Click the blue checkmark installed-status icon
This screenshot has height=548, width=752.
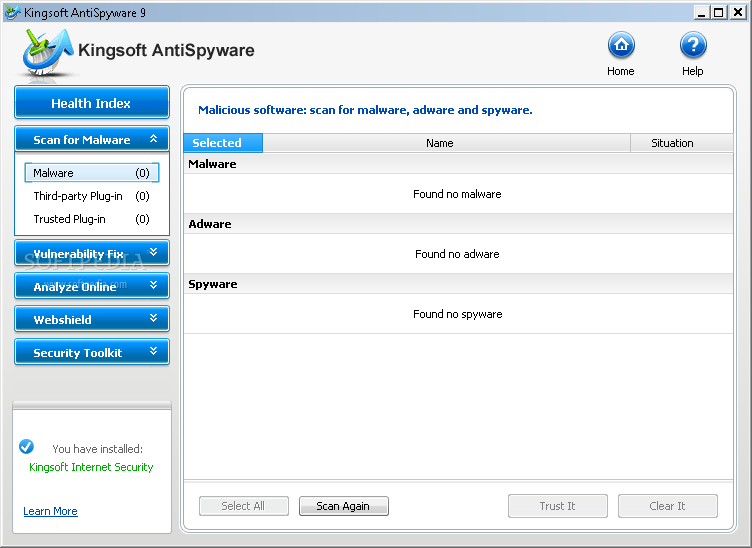click(x=26, y=446)
